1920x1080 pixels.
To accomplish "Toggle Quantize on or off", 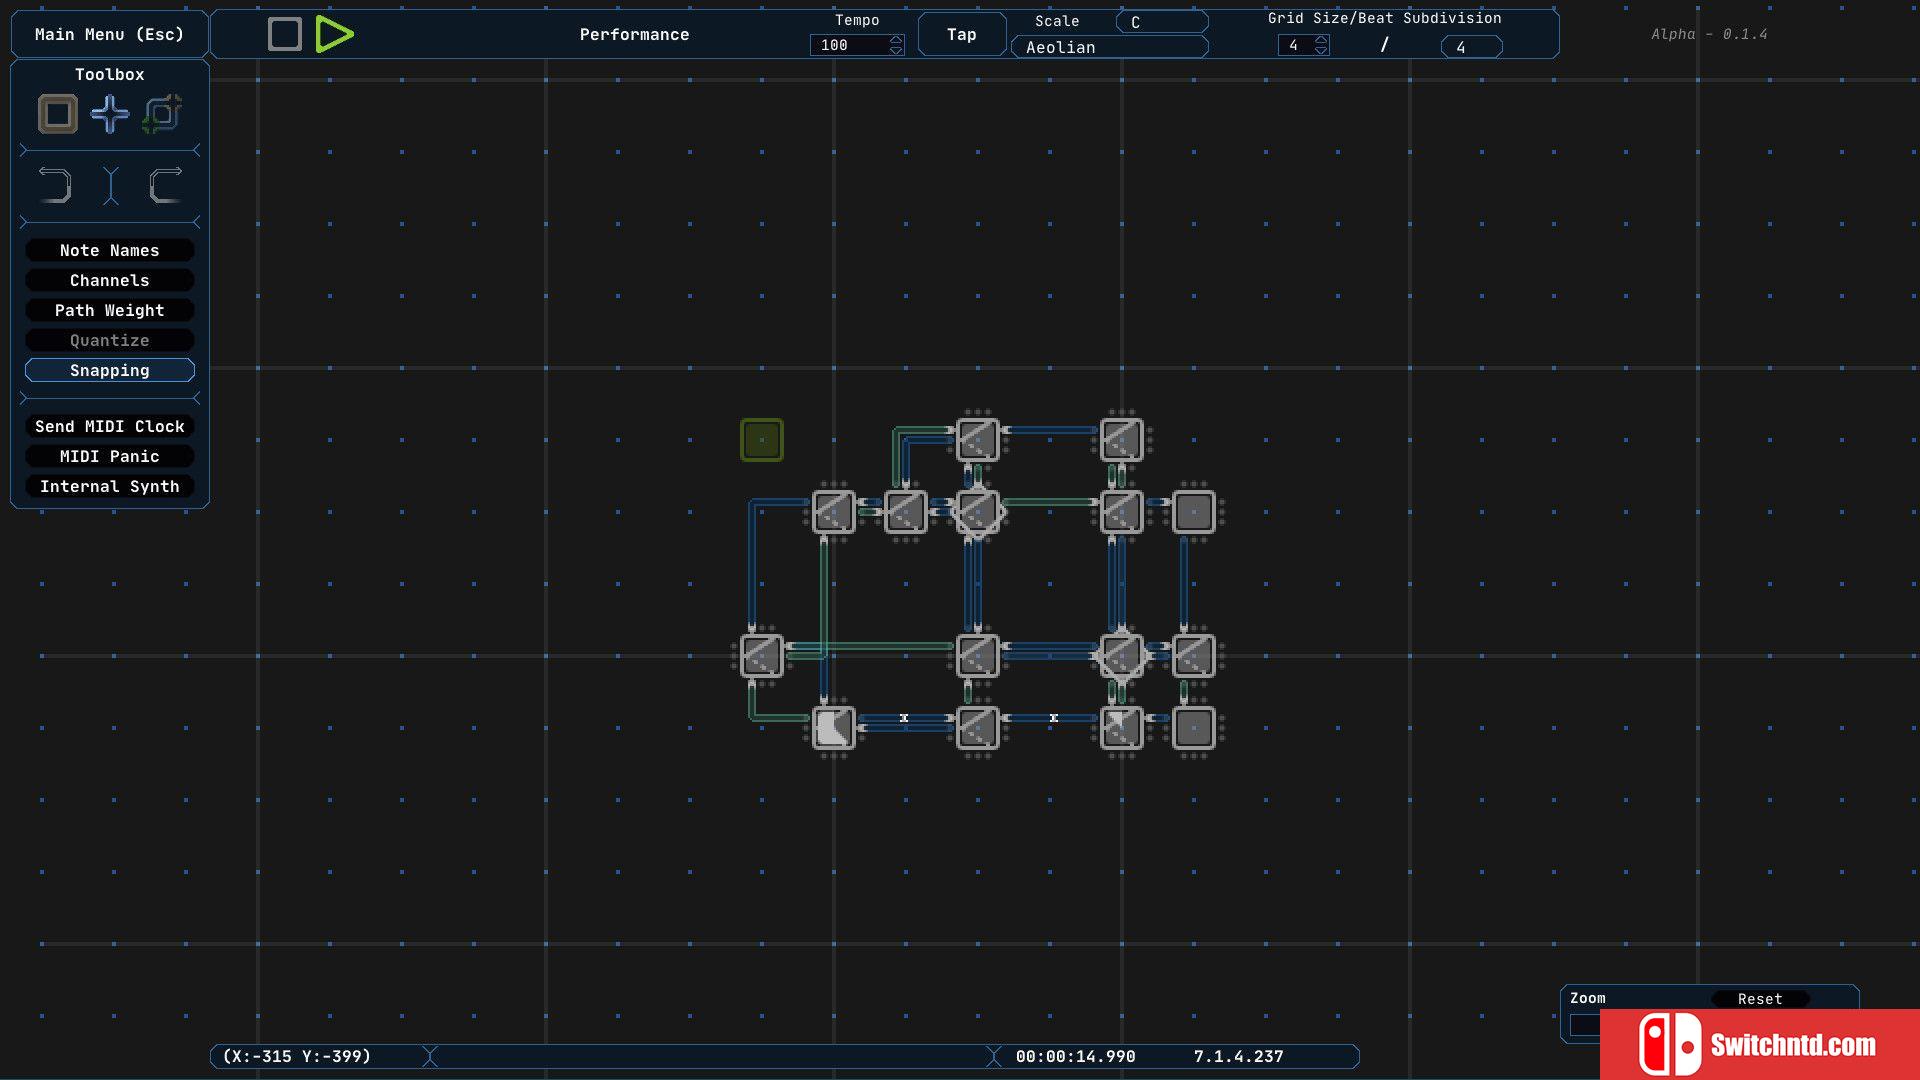I will click(x=109, y=340).
